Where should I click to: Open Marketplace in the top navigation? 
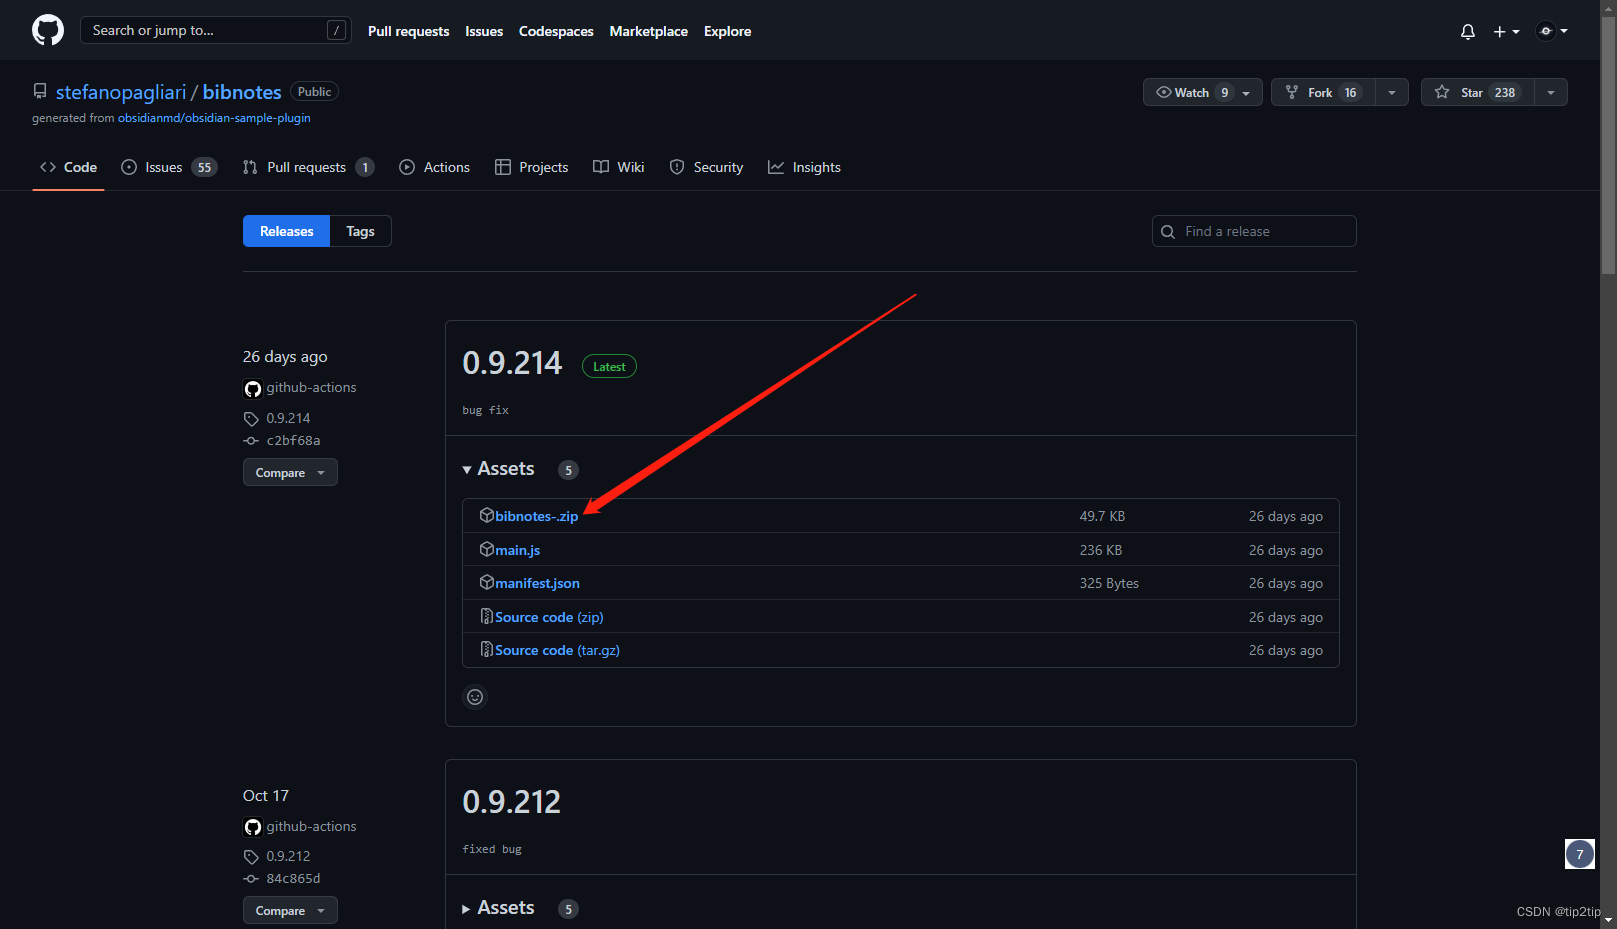(649, 31)
